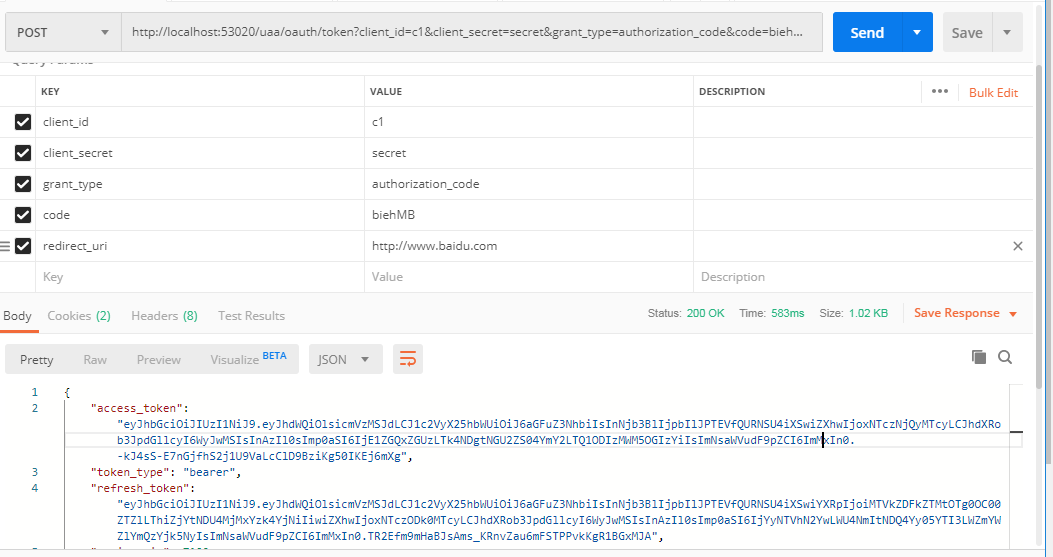Open search in the response body

tap(1005, 357)
